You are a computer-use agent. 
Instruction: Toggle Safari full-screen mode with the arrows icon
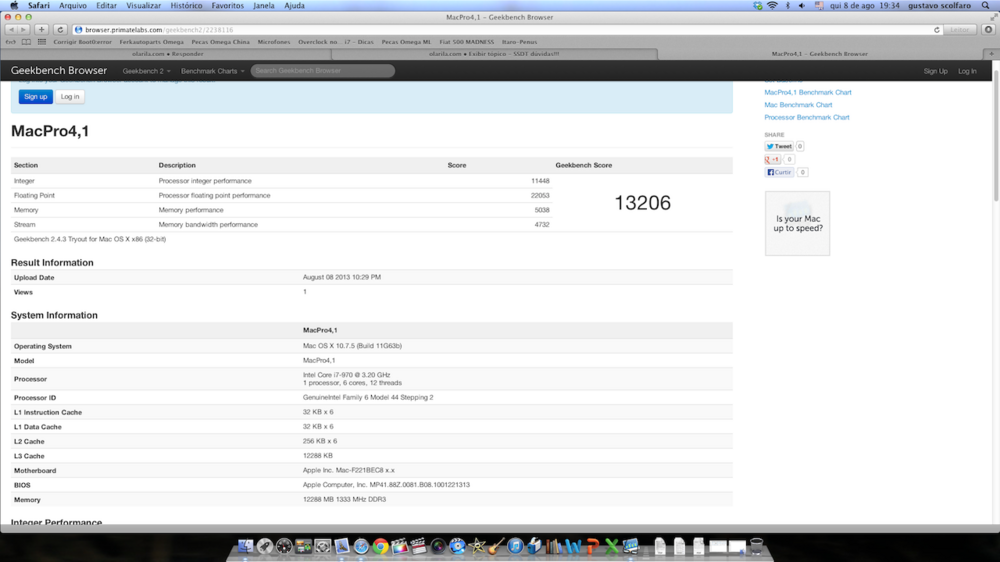click(x=991, y=17)
